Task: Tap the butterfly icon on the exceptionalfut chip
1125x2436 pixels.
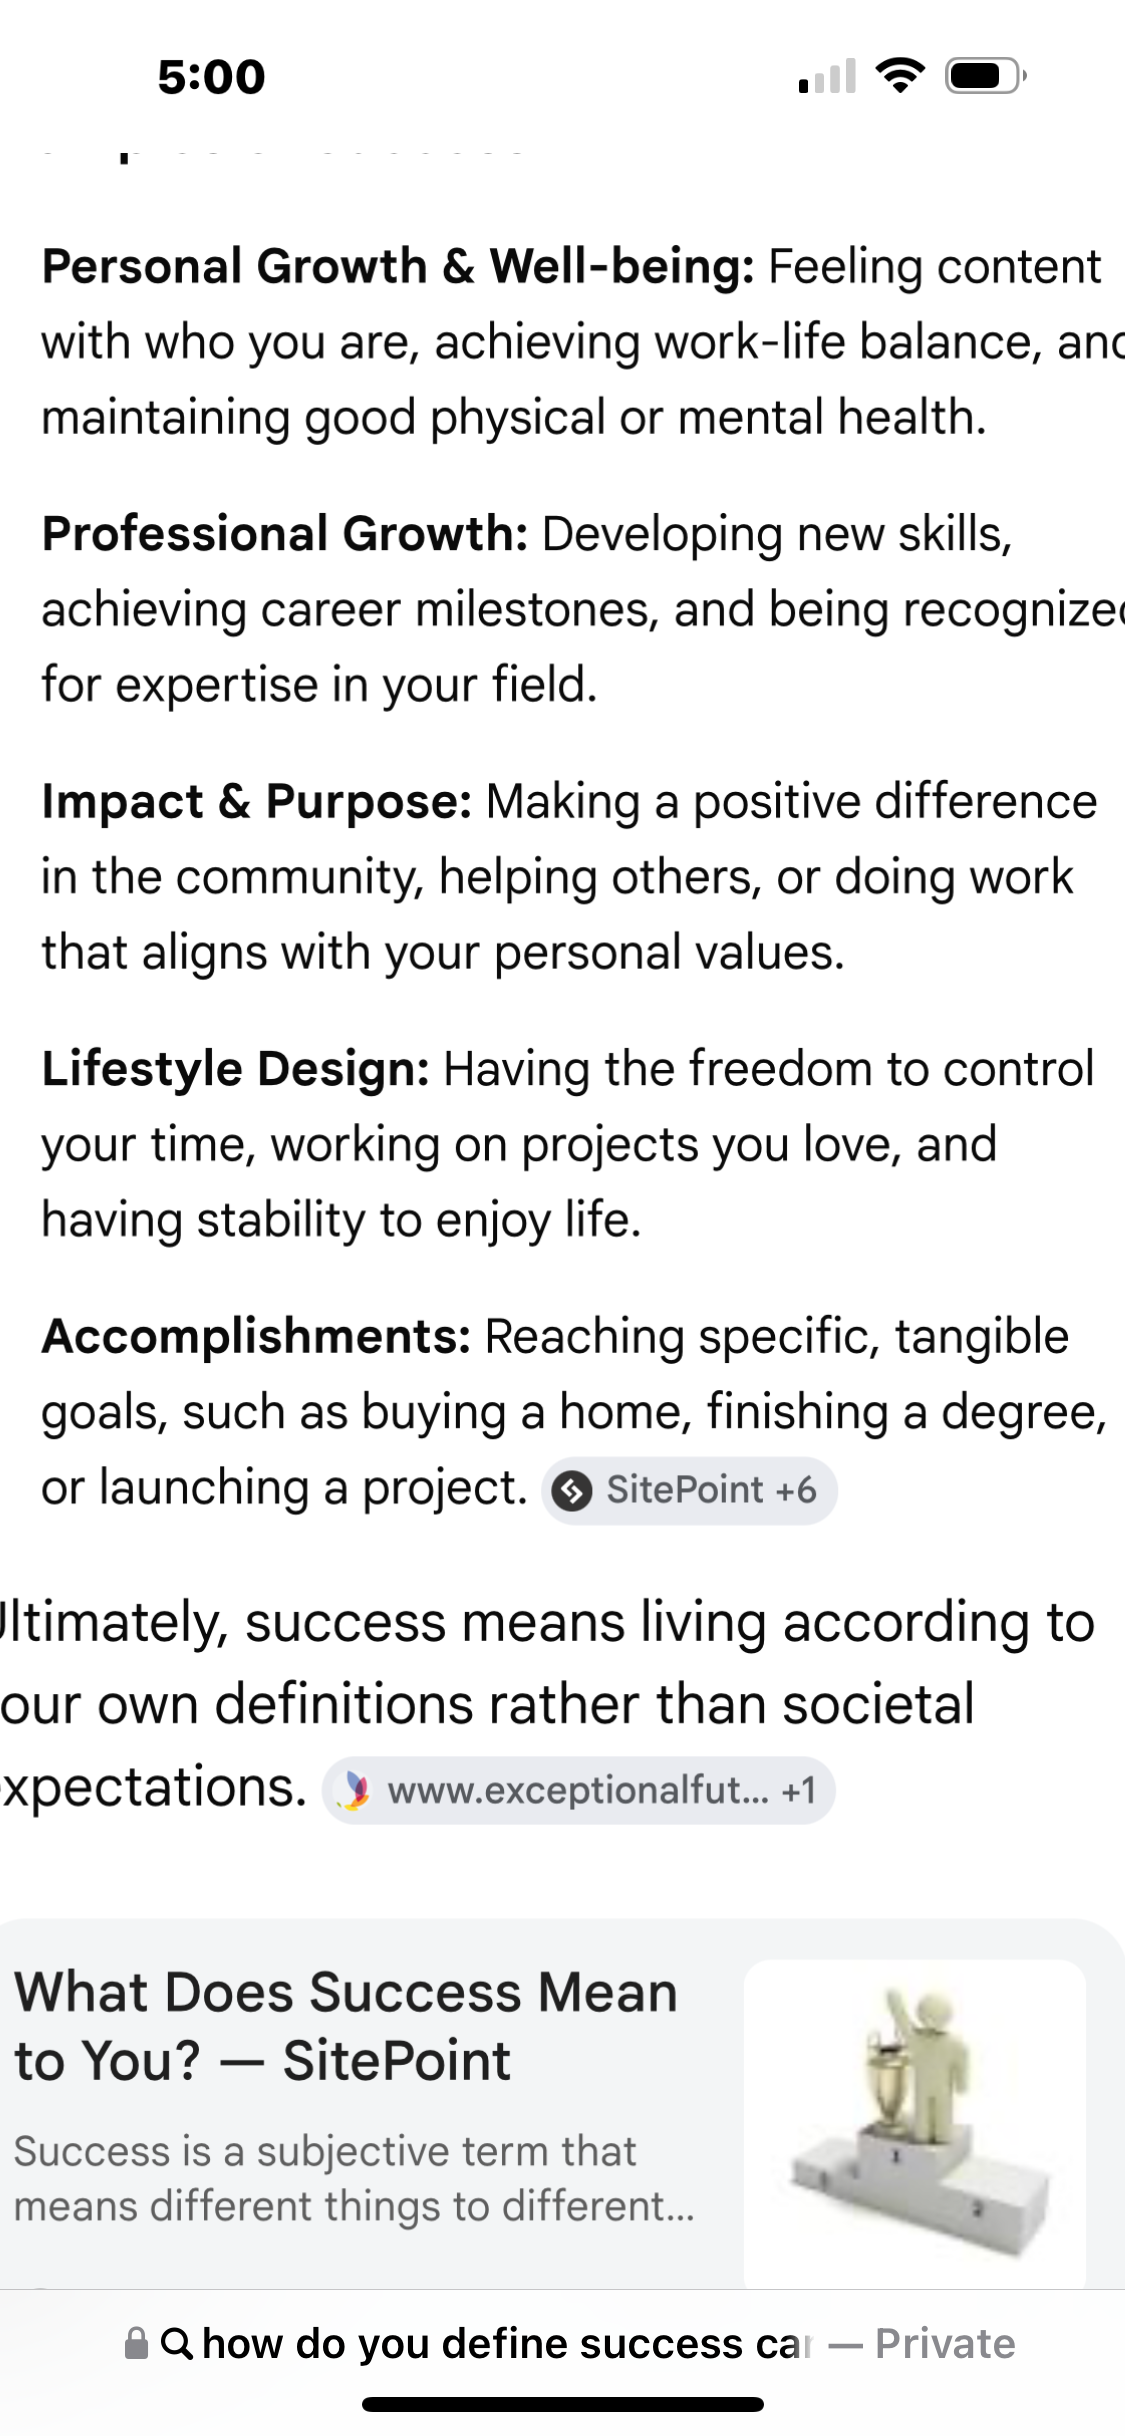Action: coord(353,1790)
